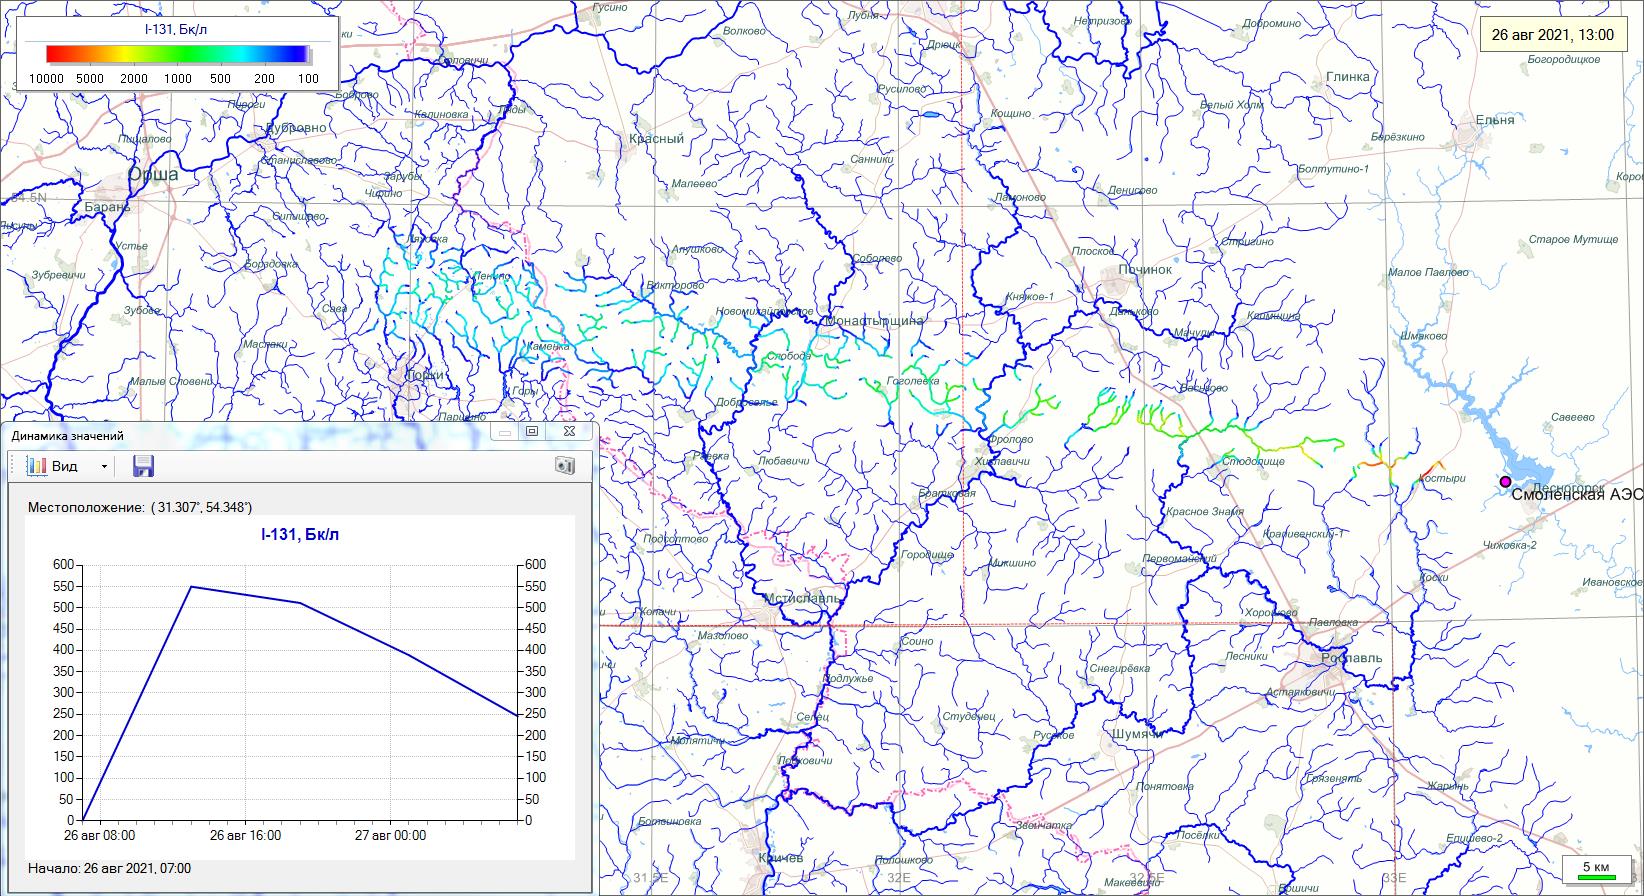The height and width of the screenshot is (896, 1644).
Task: Click the Глинка village label
Action: [1348, 77]
